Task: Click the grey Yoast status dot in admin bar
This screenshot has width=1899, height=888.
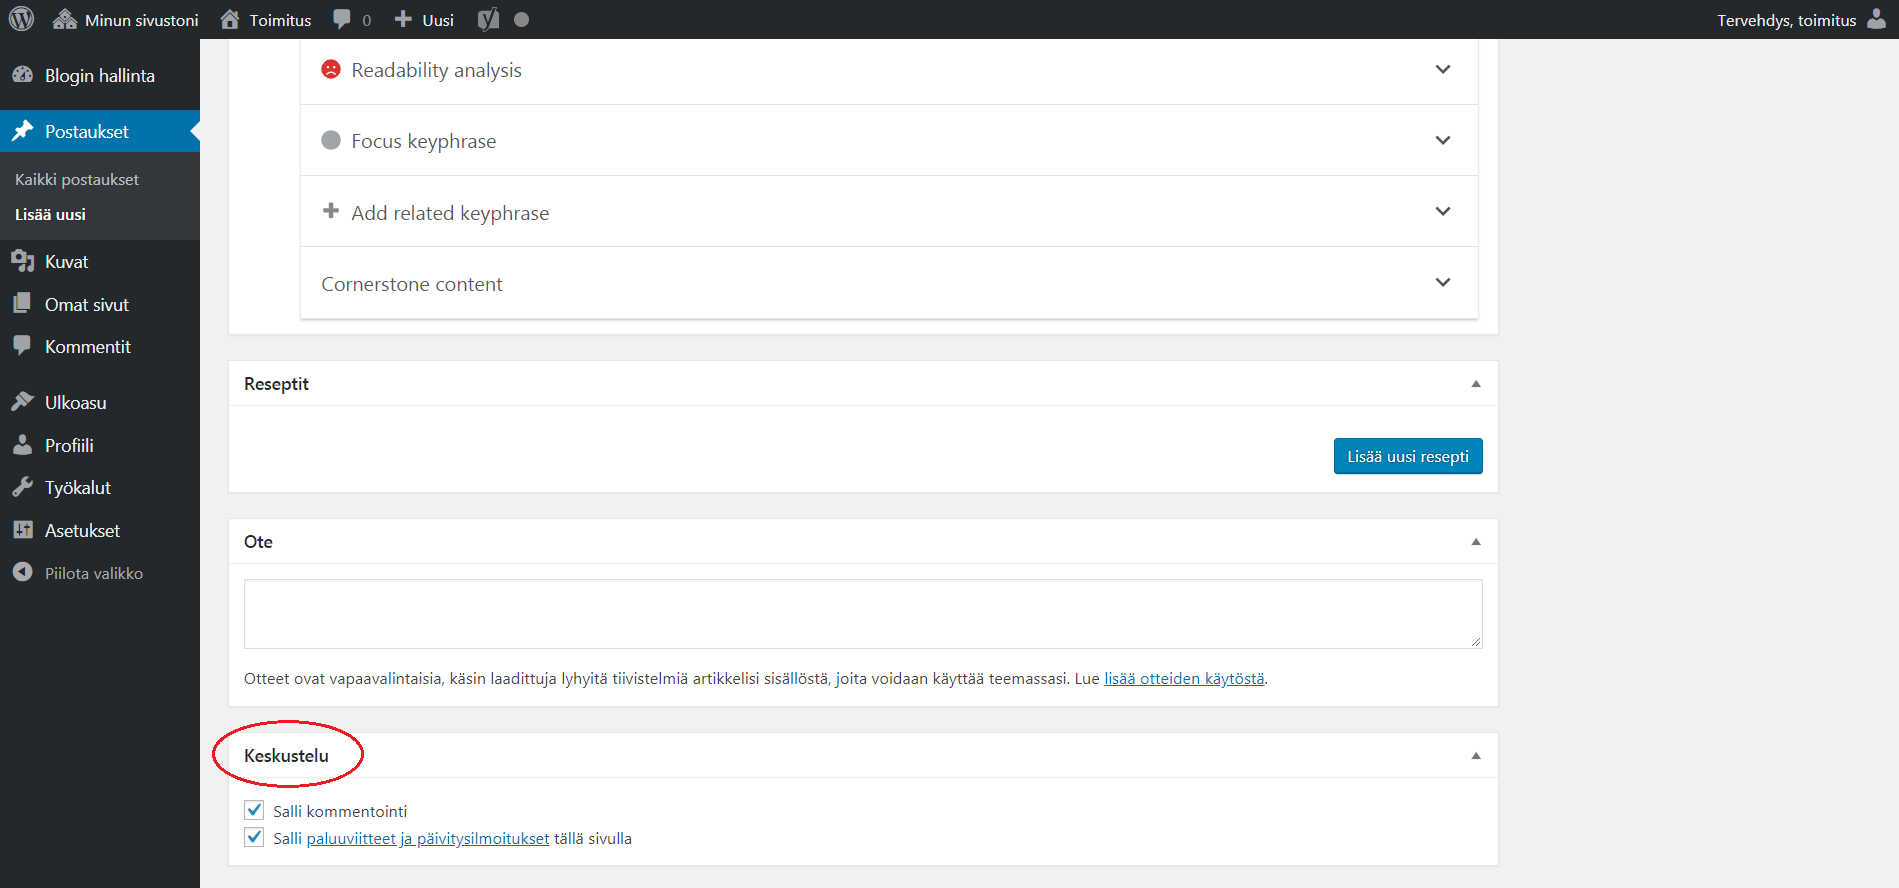Action: 521,19
